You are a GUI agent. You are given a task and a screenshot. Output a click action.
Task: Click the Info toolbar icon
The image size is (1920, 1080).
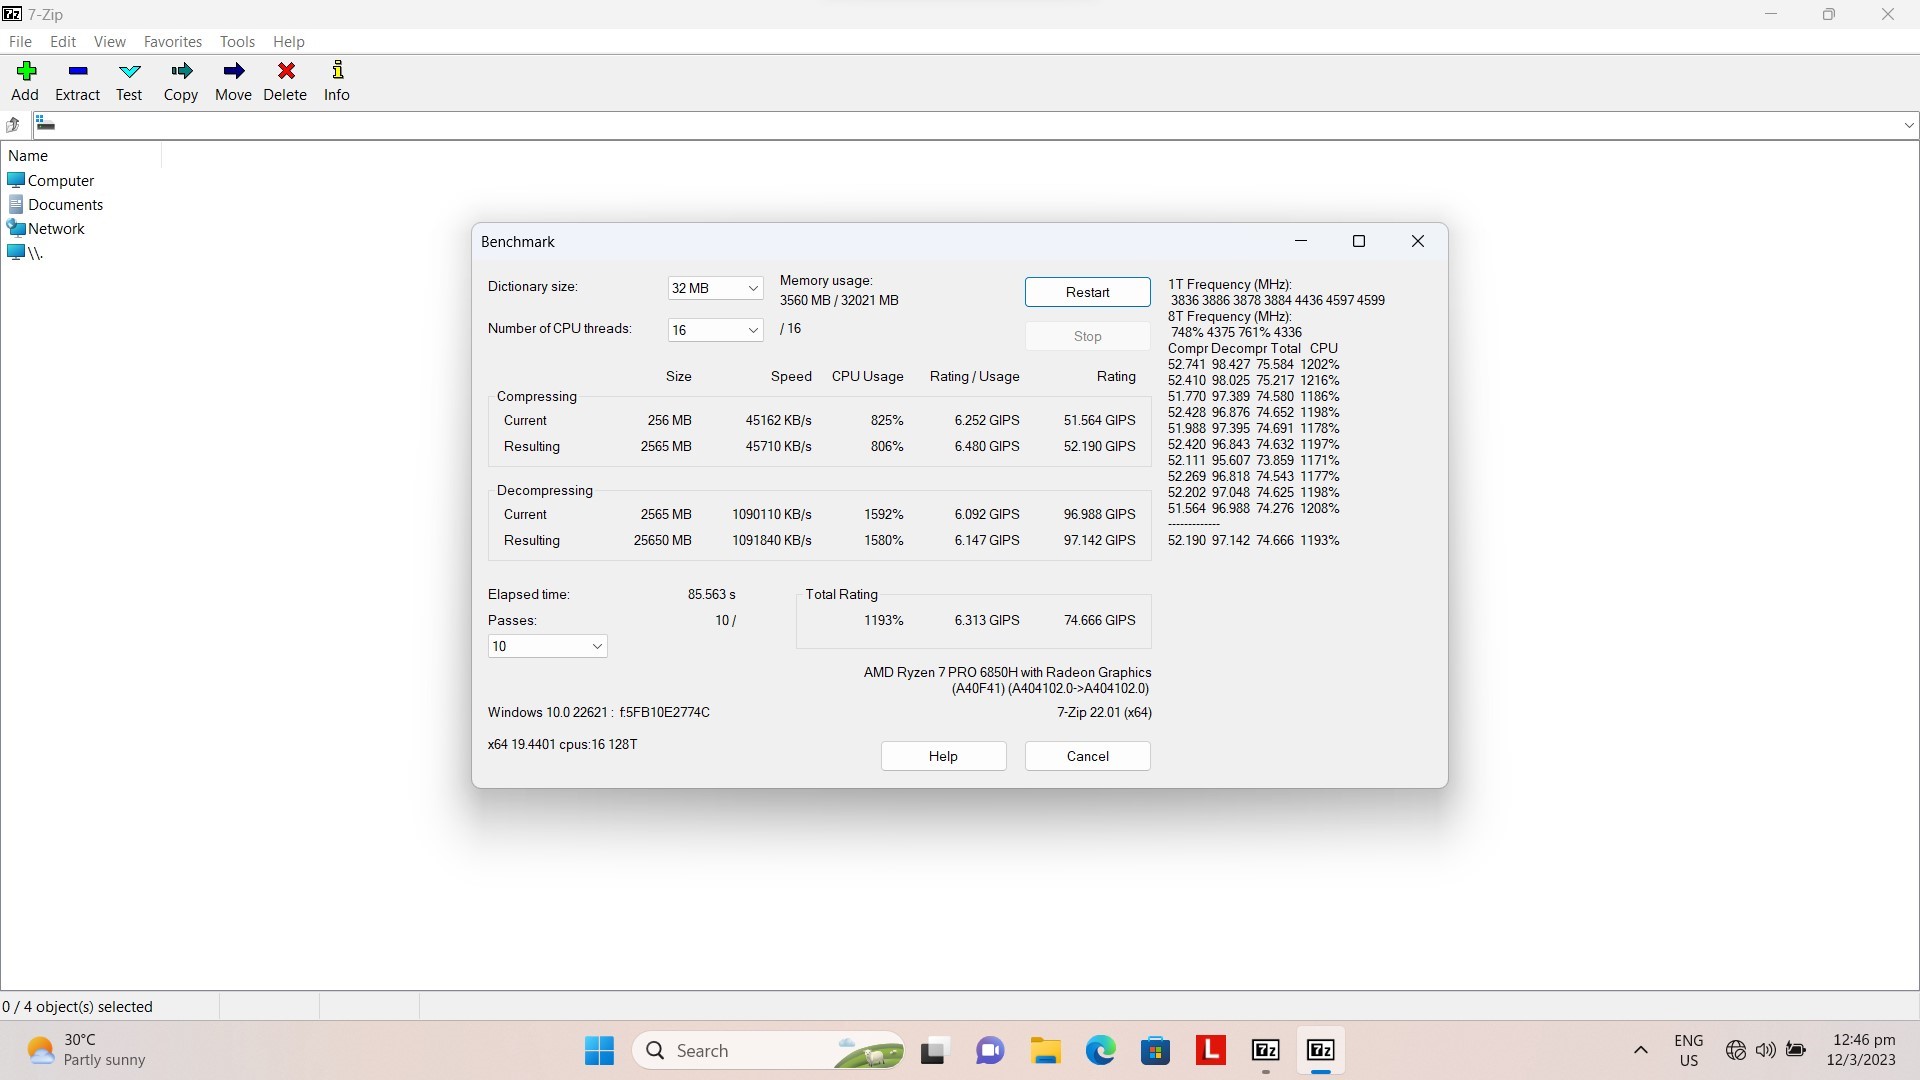click(337, 81)
